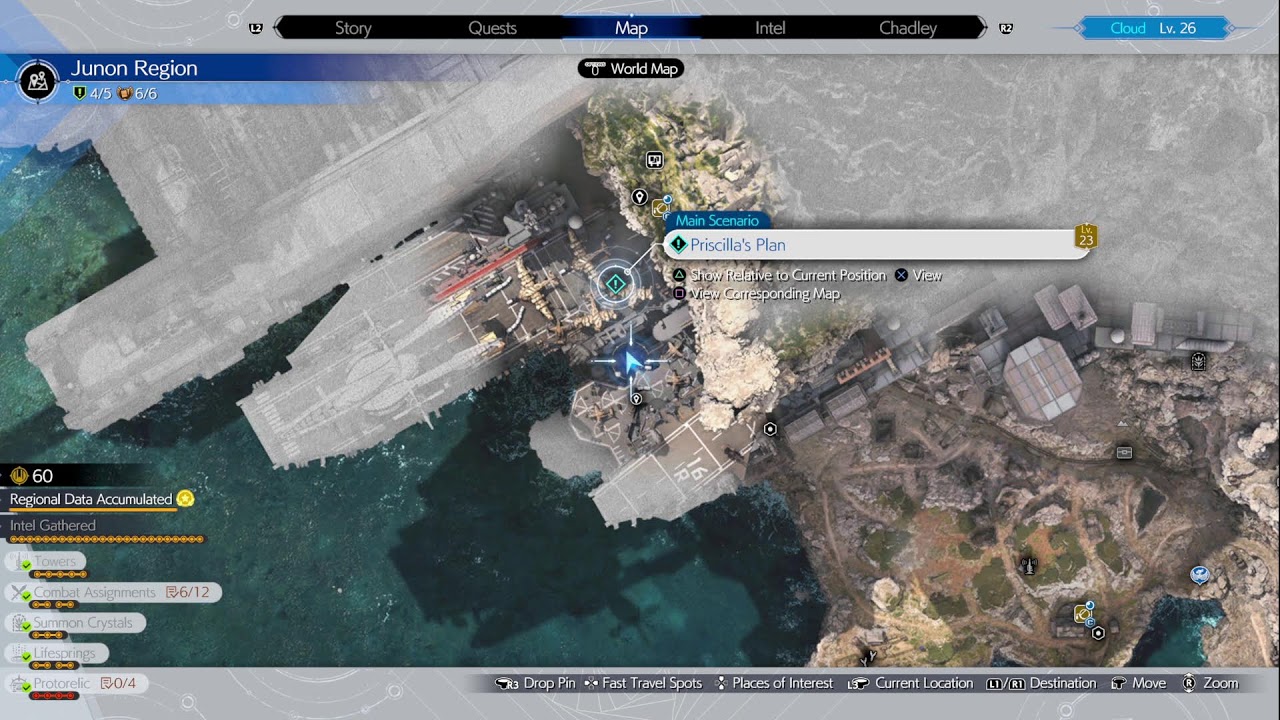Click the Zoom control prompt
1280x720 pixels.
click(1210, 683)
